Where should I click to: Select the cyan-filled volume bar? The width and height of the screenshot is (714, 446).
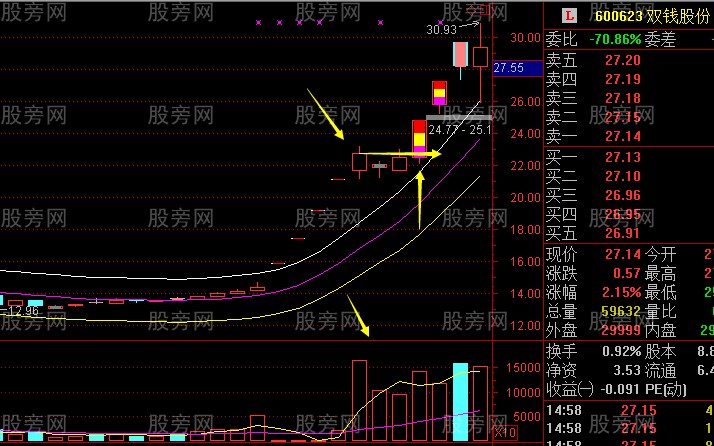click(x=460, y=401)
